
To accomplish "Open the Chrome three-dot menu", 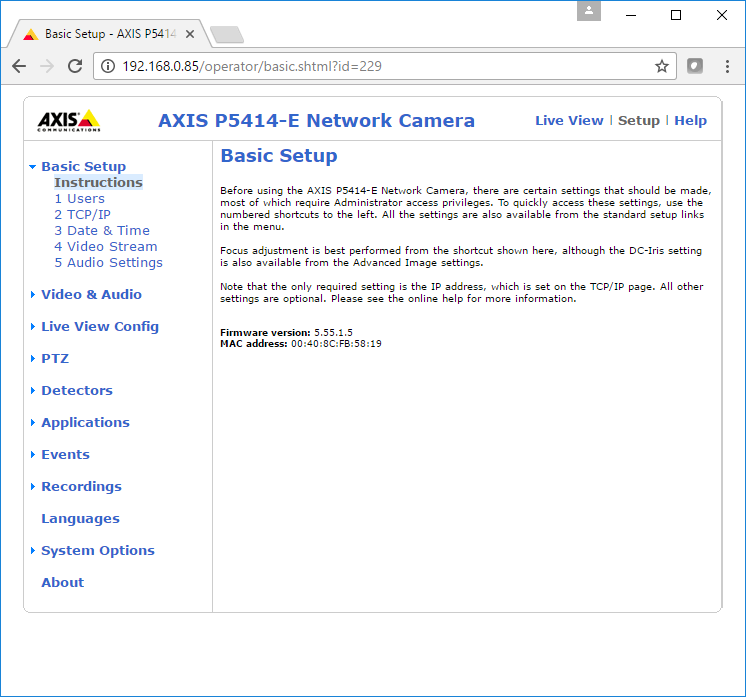I will point(727,66).
